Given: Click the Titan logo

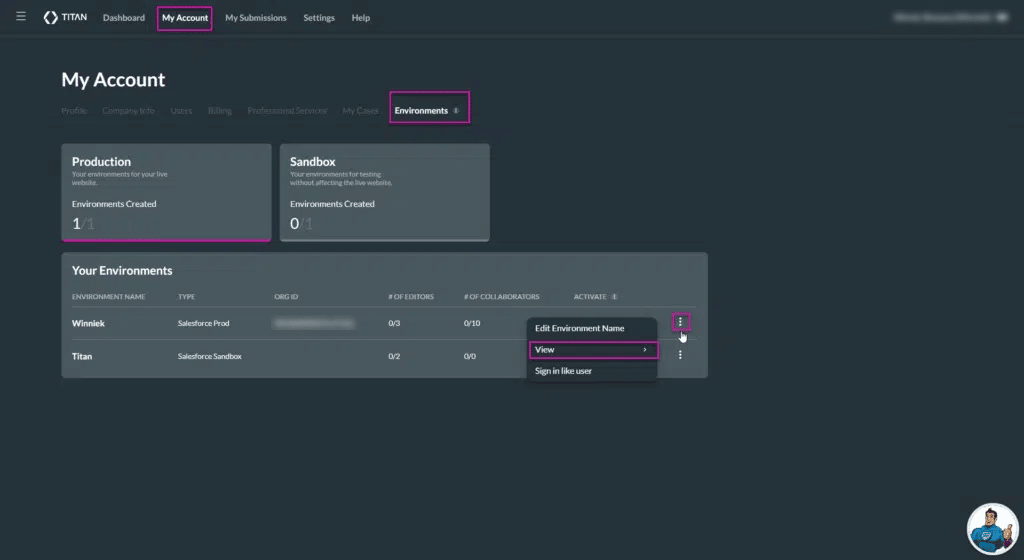Looking at the screenshot, I should click(x=65, y=18).
